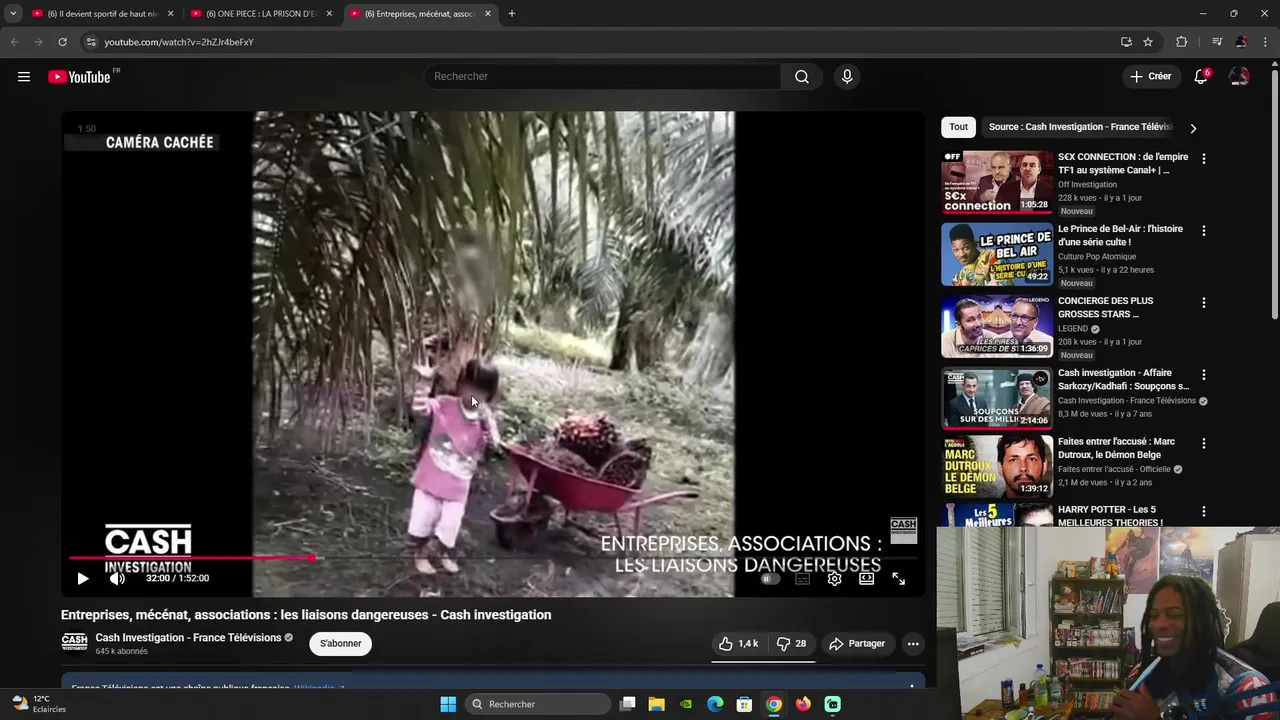Go to YouTube home via logo
Viewport: 1280px width, 720px height.
click(x=79, y=77)
